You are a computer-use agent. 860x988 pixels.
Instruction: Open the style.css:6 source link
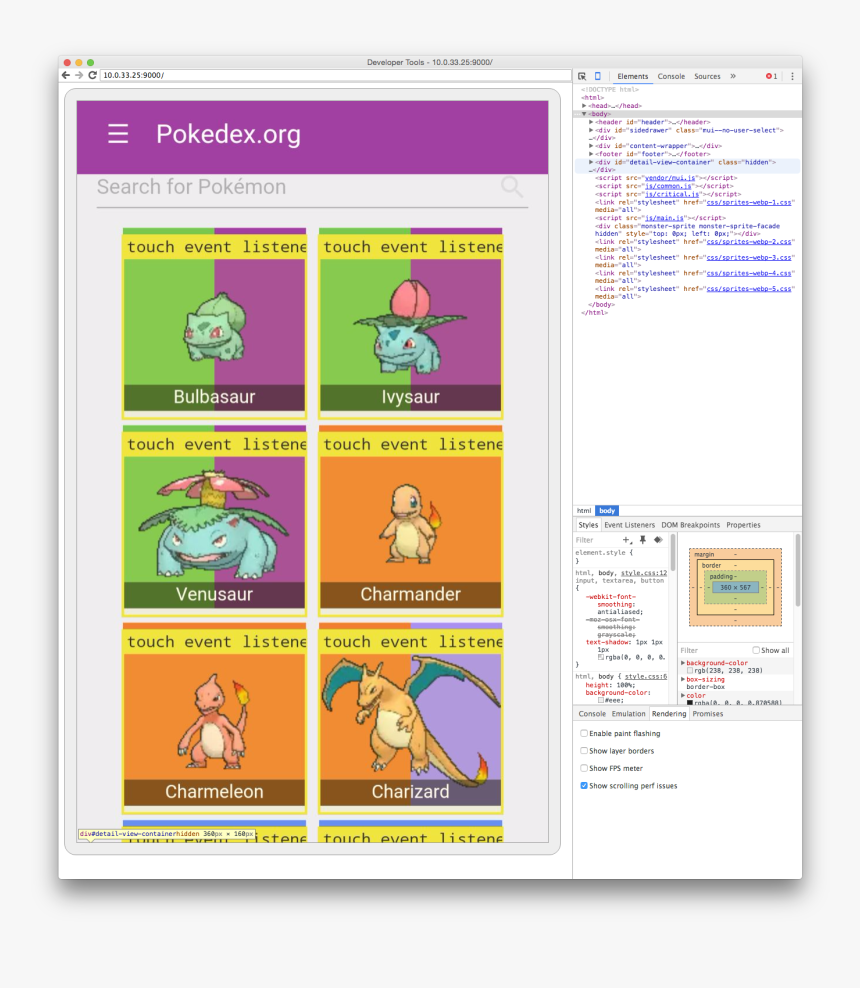[646, 676]
